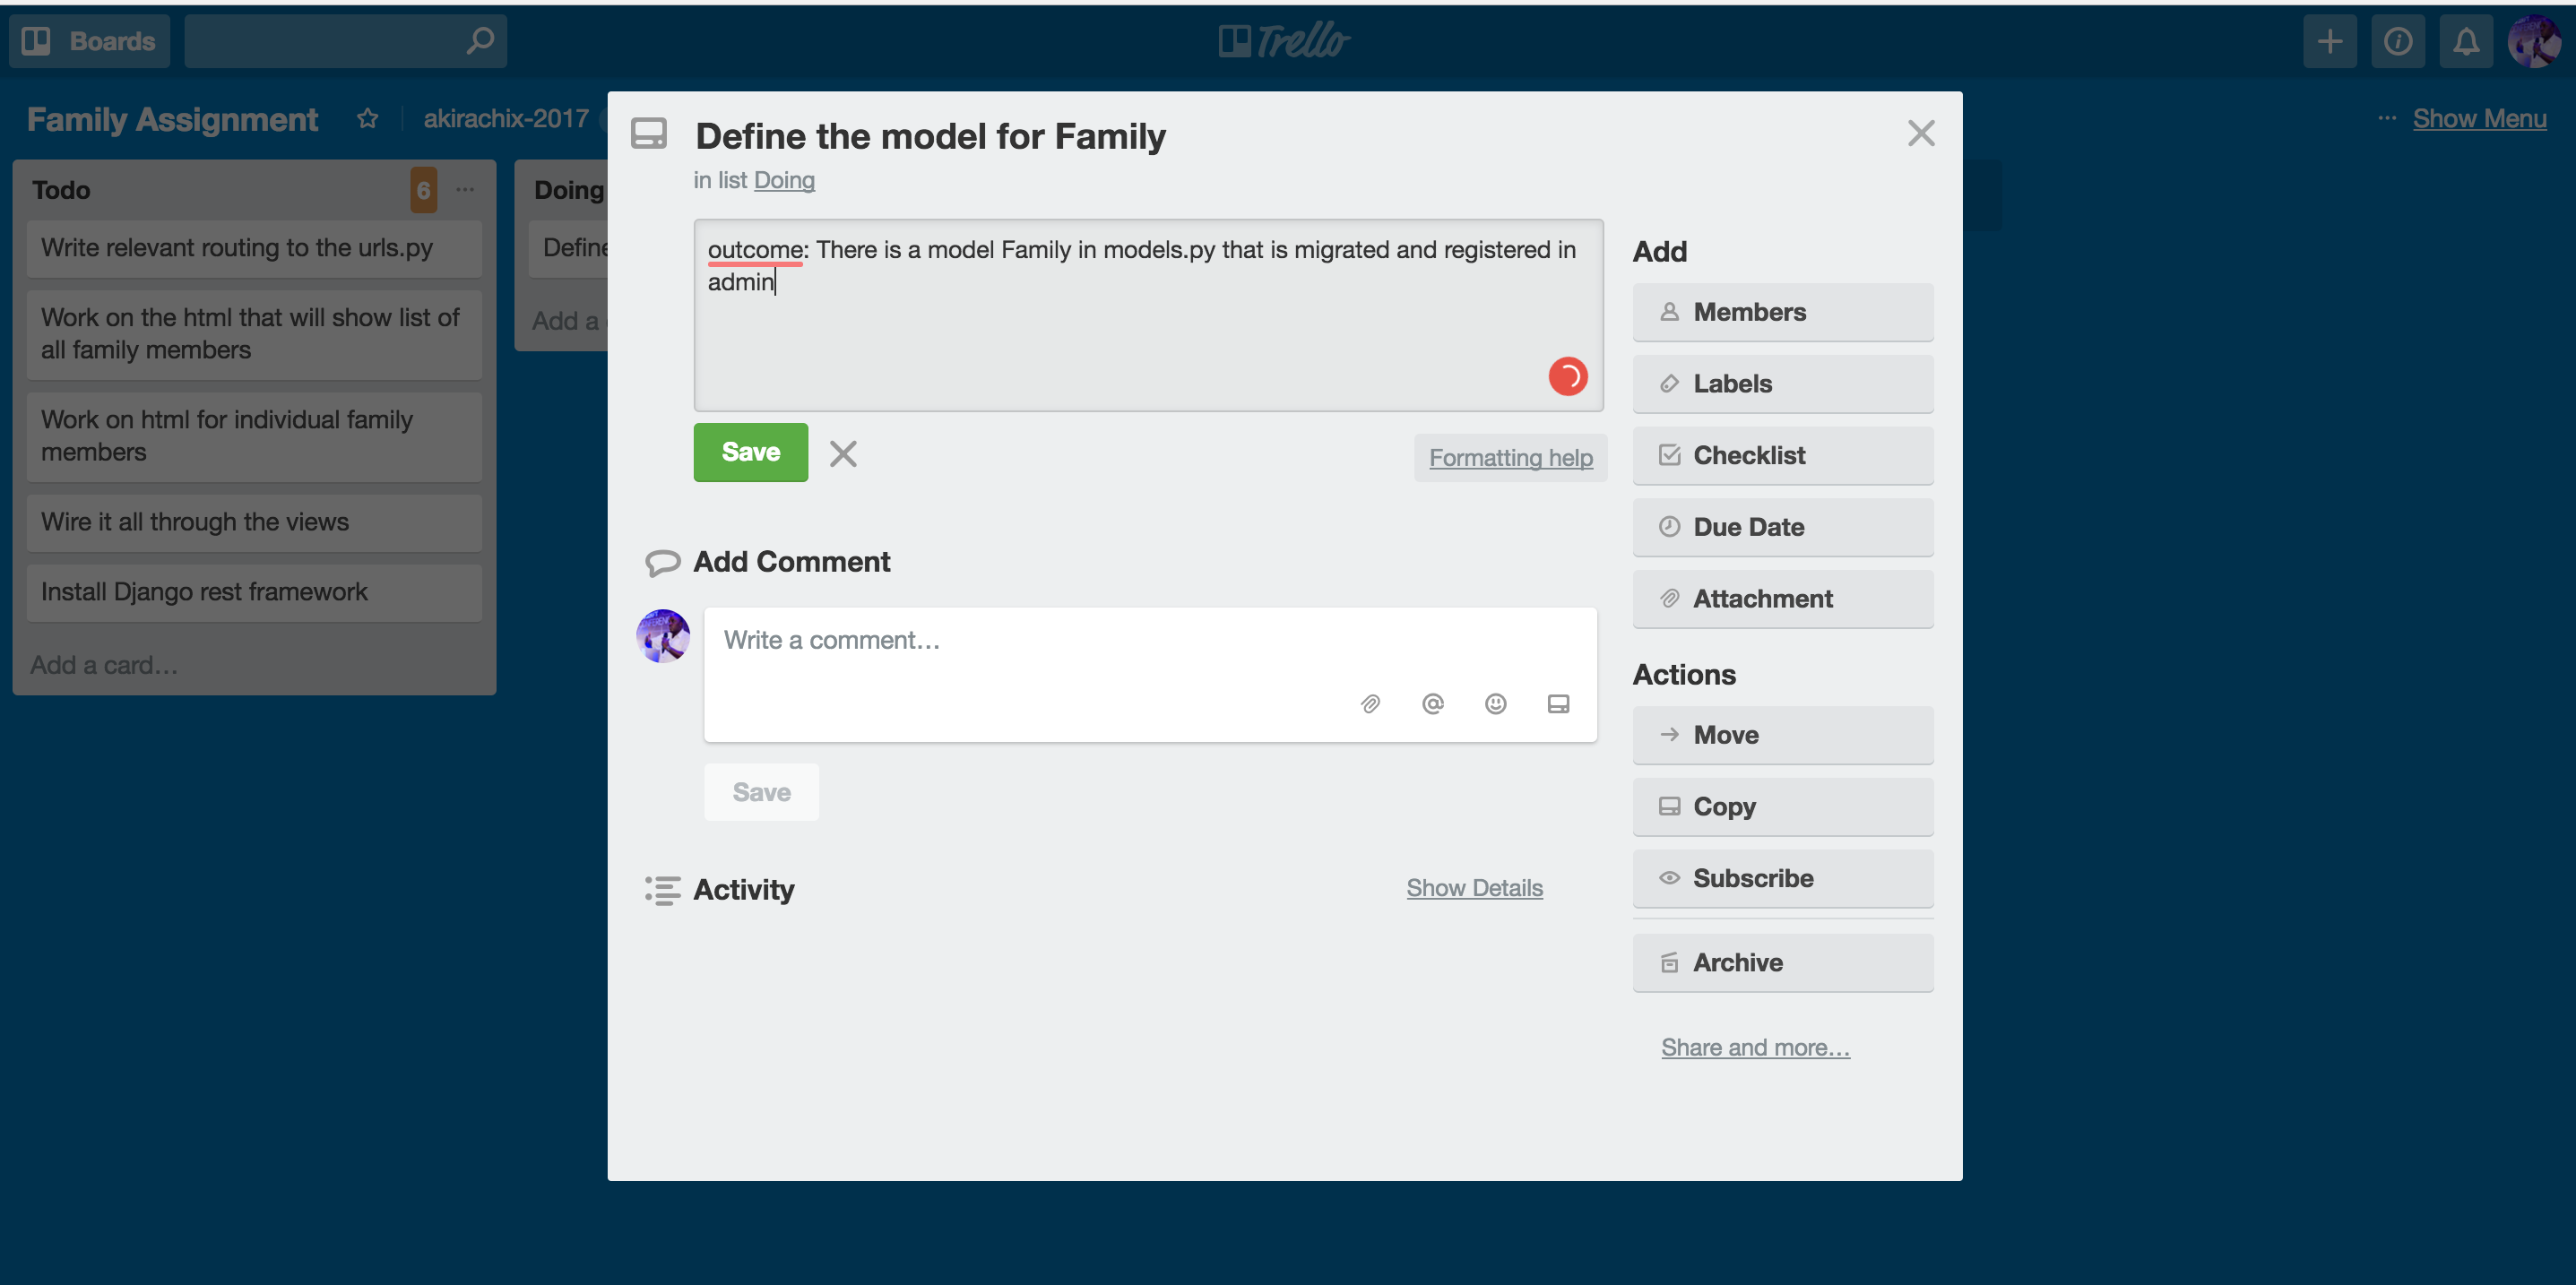The image size is (2576, 1285).
Task: Star the Family Assignment board
Action: 368,118
